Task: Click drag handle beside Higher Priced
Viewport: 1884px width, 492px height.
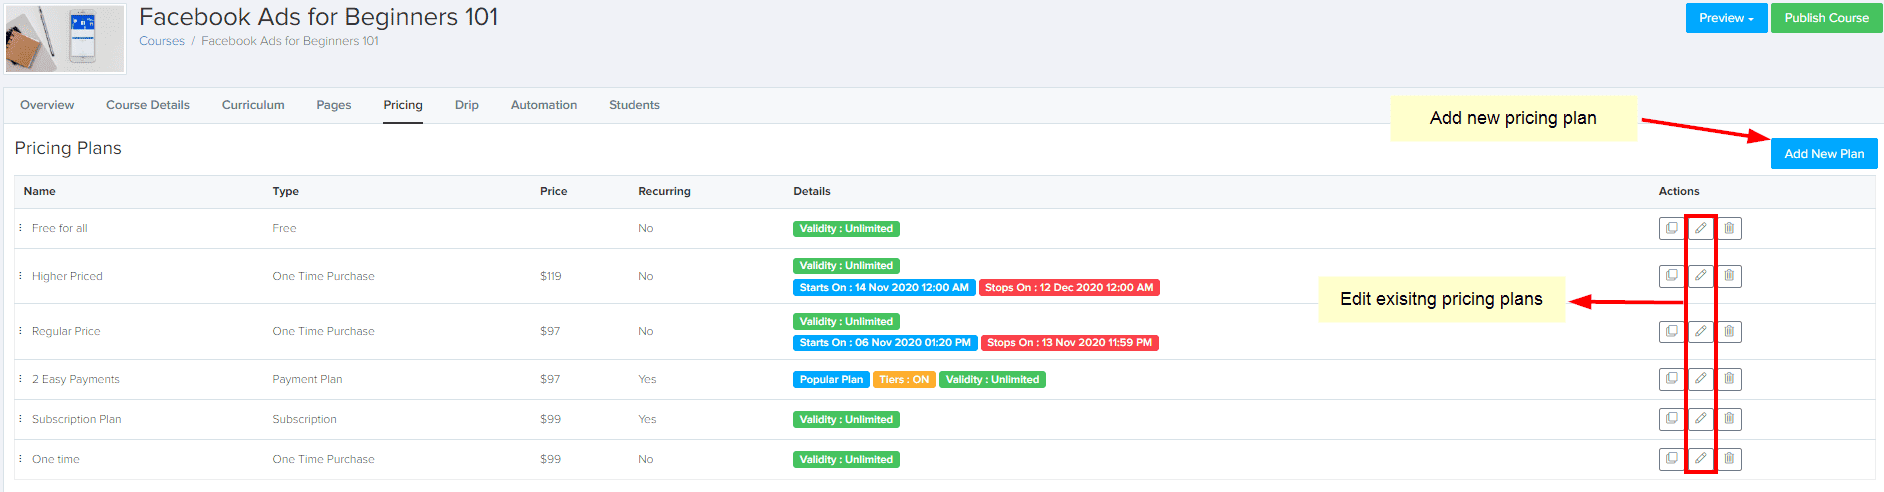Action: 20,276
